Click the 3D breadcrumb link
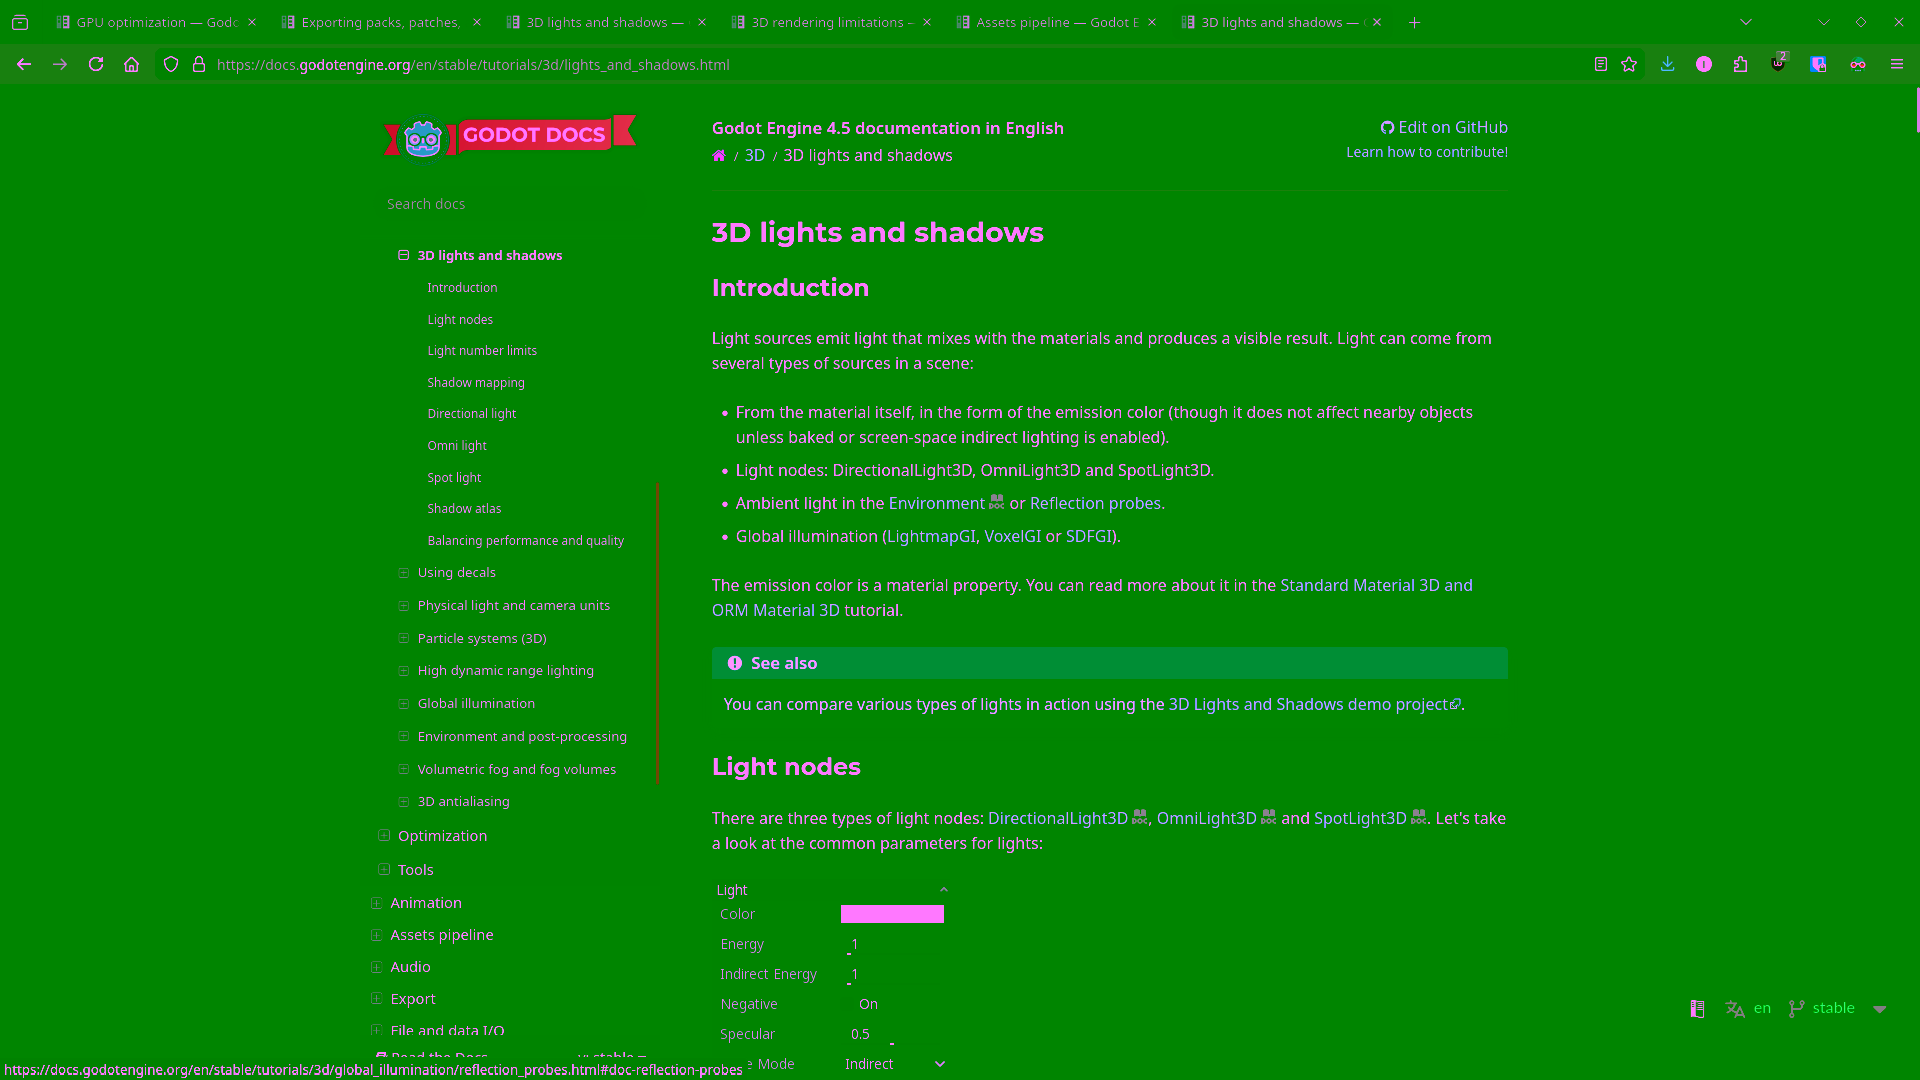The height and width of the screenshot is (1080, 1920). pos(755,156)
